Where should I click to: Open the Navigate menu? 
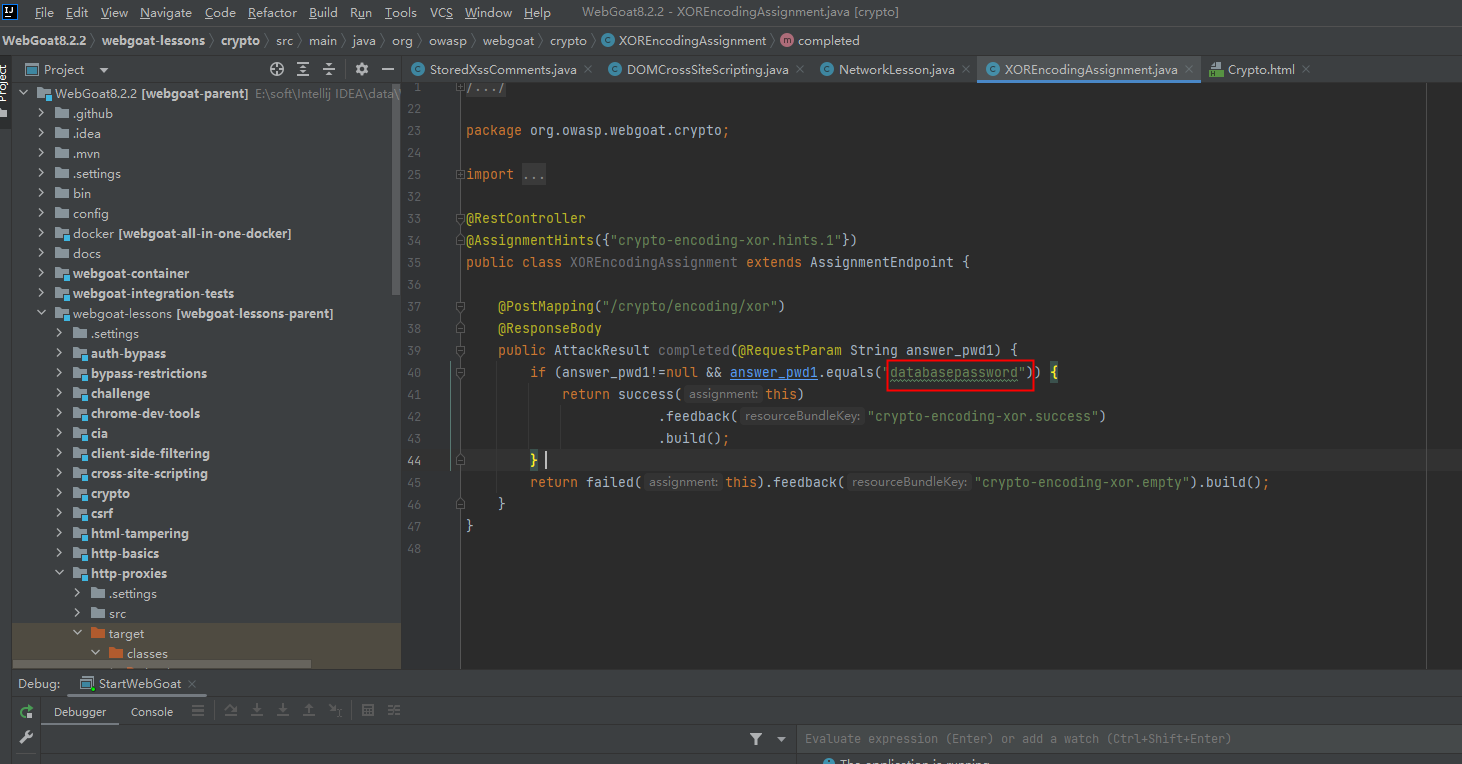pyautogui.click(x=166, y=12)
